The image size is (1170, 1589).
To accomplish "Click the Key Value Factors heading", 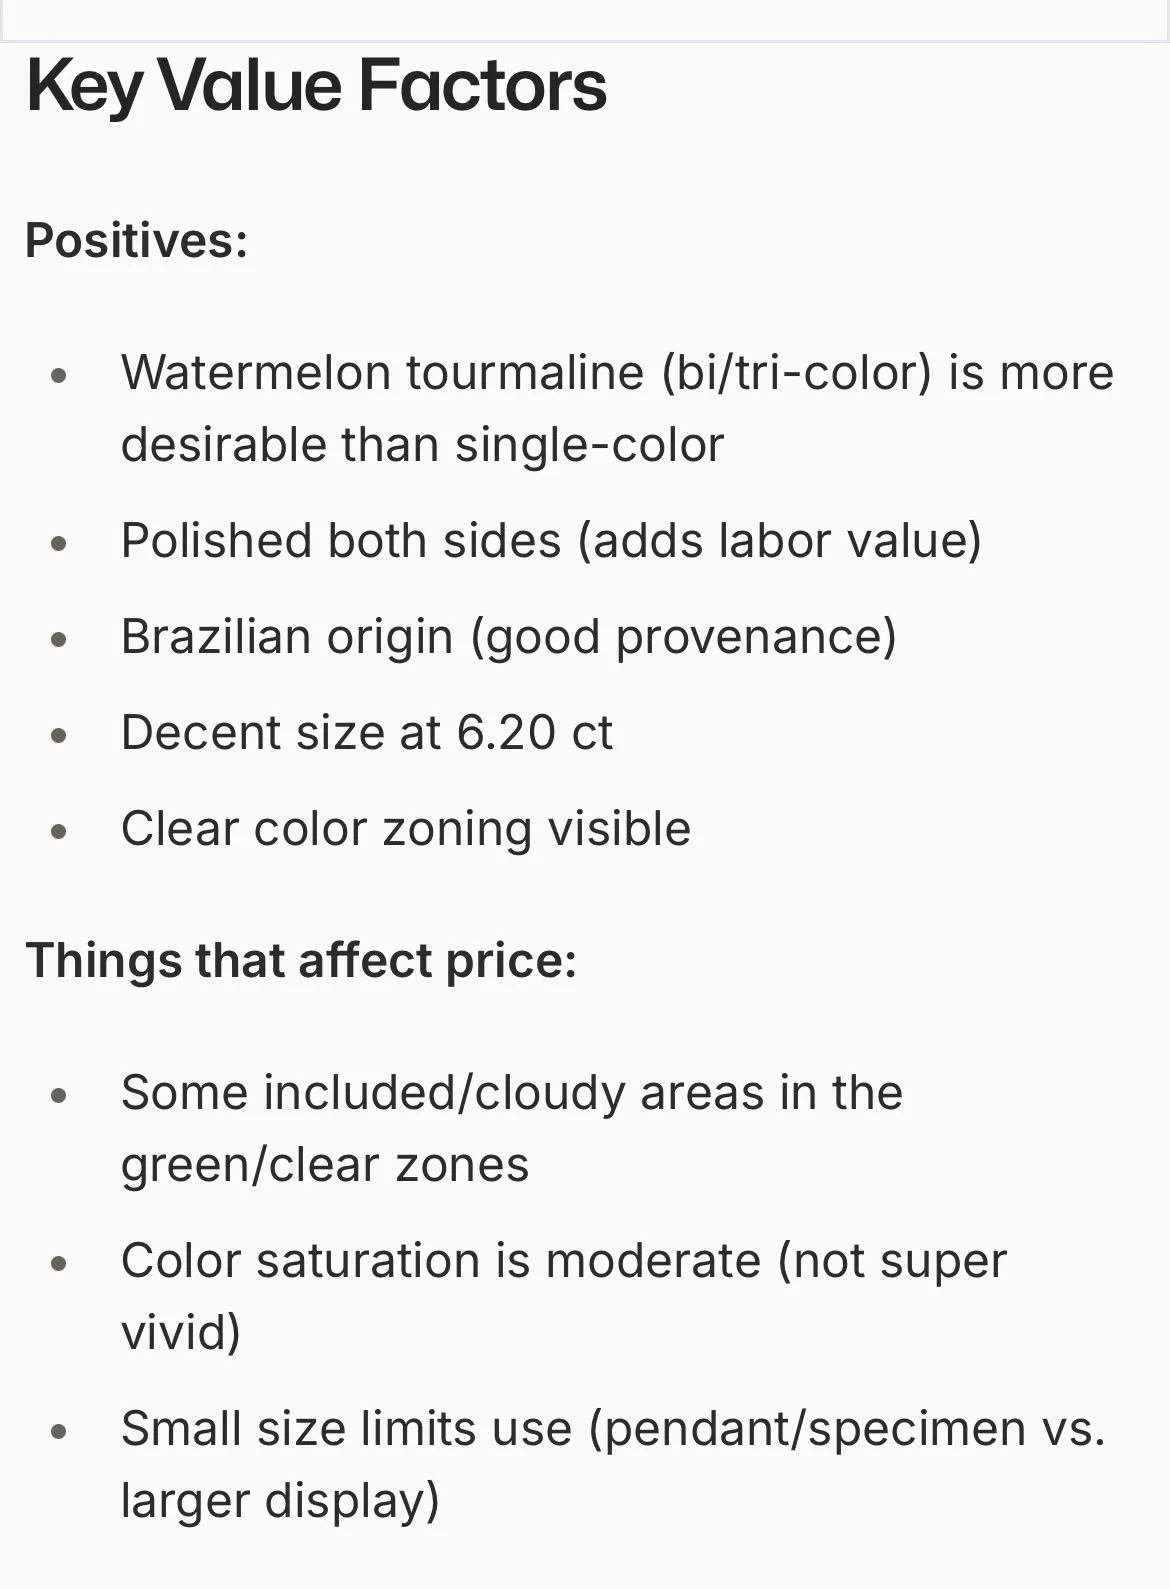I will pos(316,86).
